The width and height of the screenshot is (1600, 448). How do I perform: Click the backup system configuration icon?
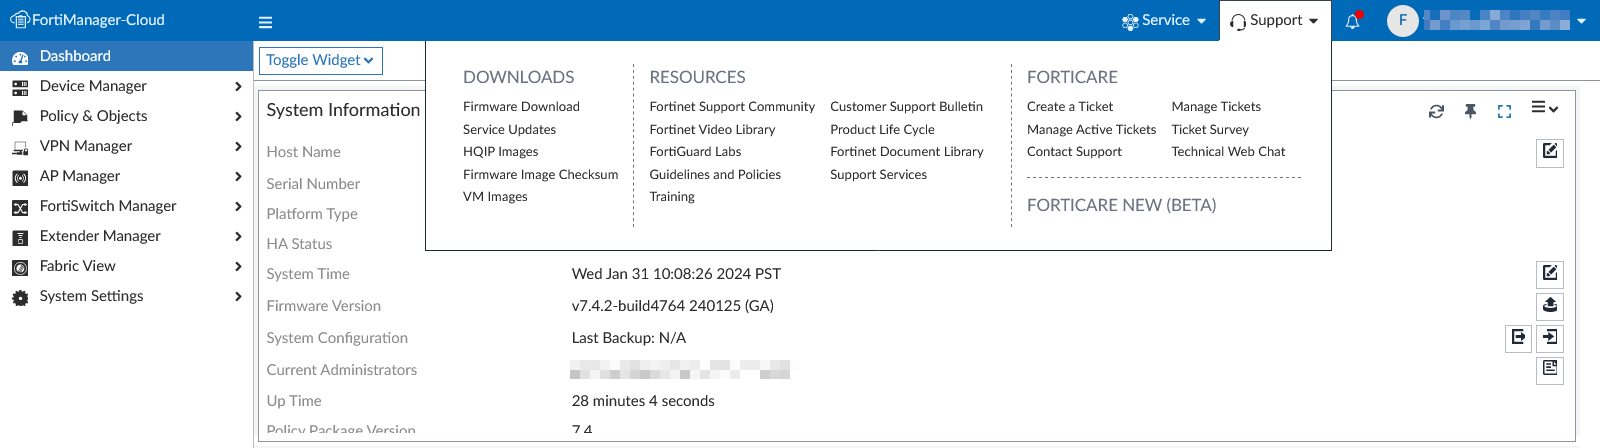tap(1518, 338)
